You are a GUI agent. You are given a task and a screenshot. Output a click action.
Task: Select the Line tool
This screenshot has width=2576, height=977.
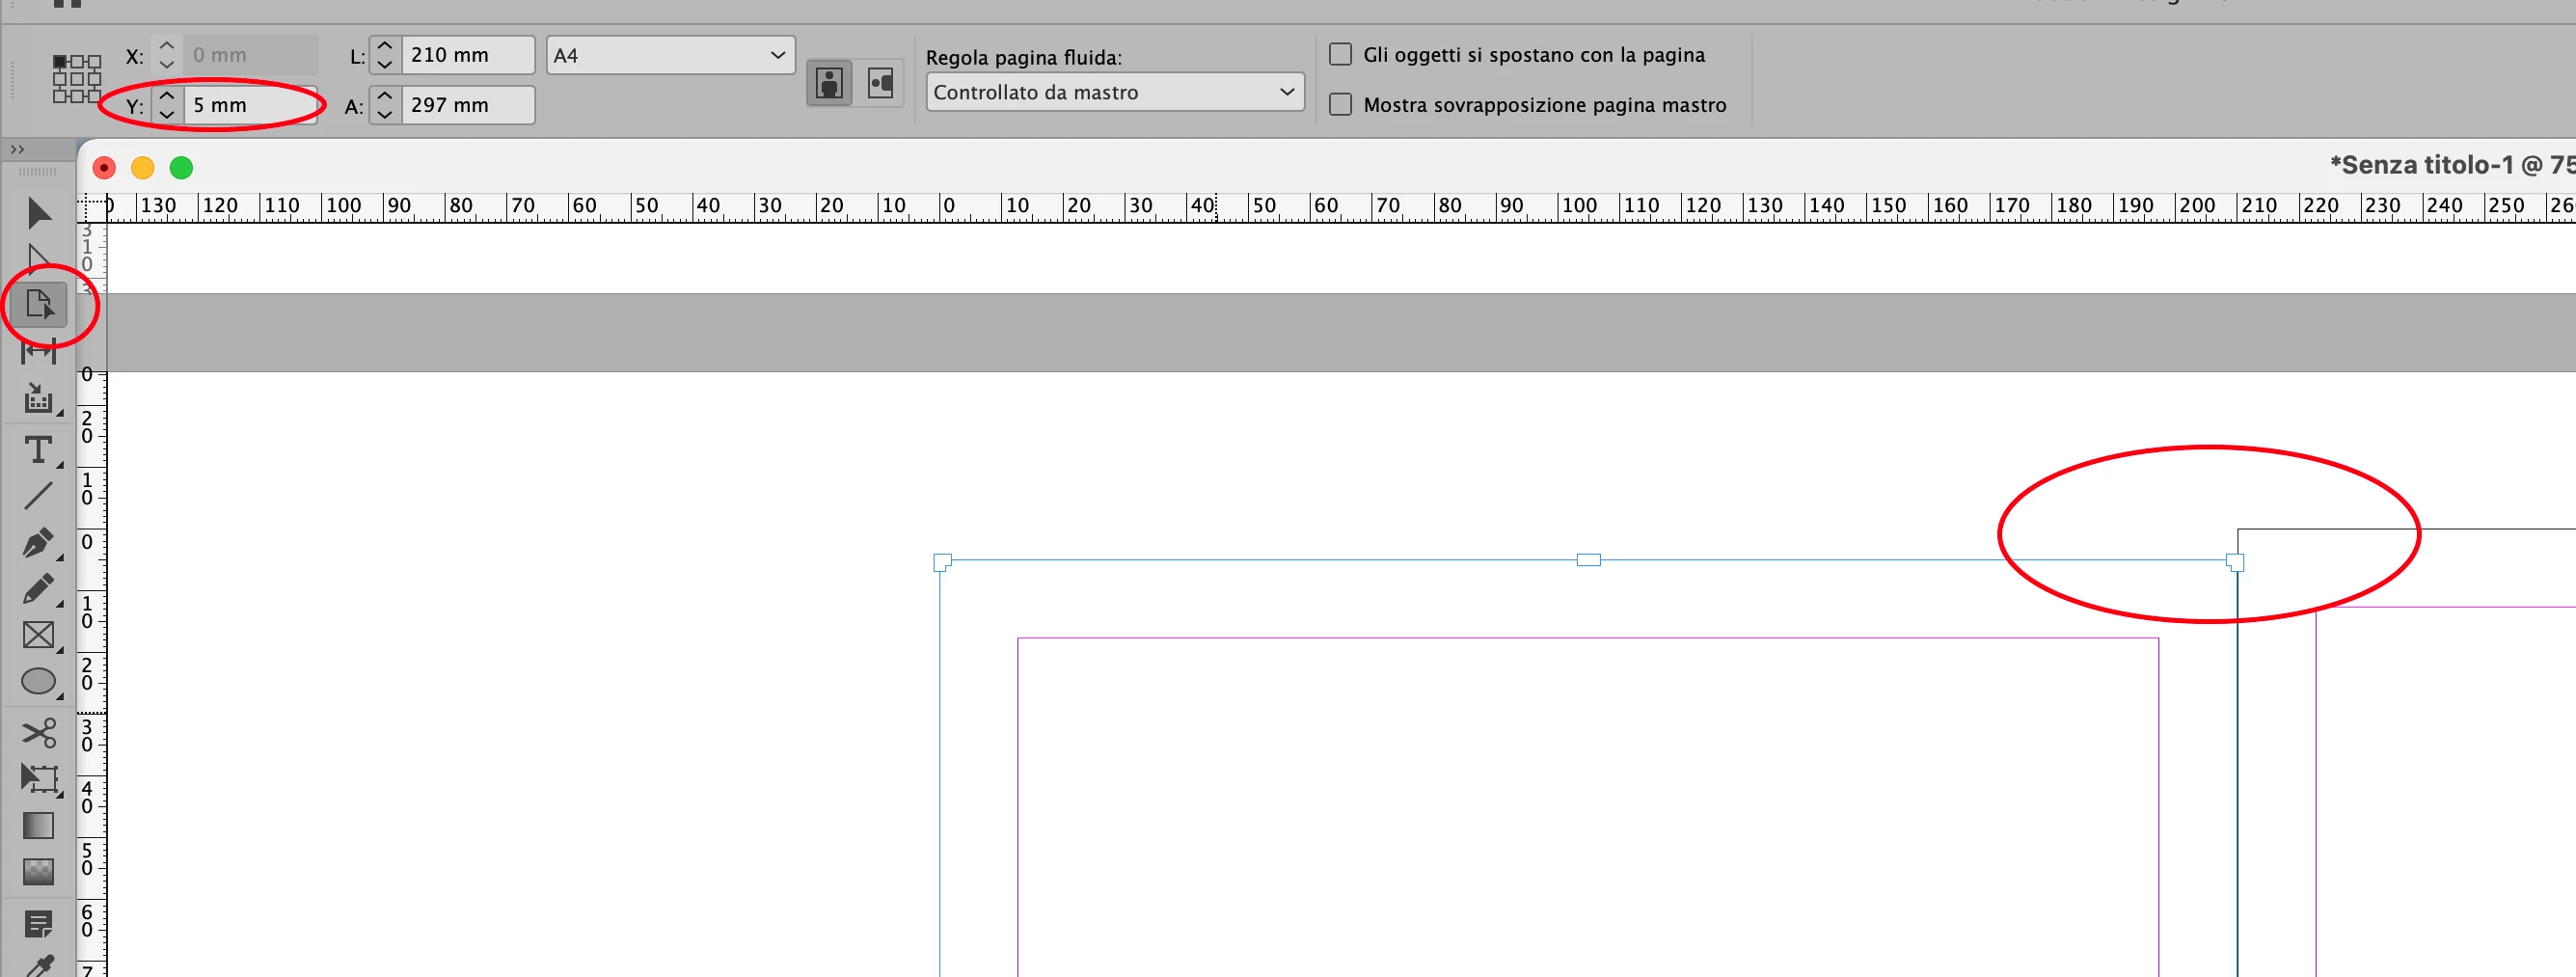pyautogui.click(x=38, y=496)
